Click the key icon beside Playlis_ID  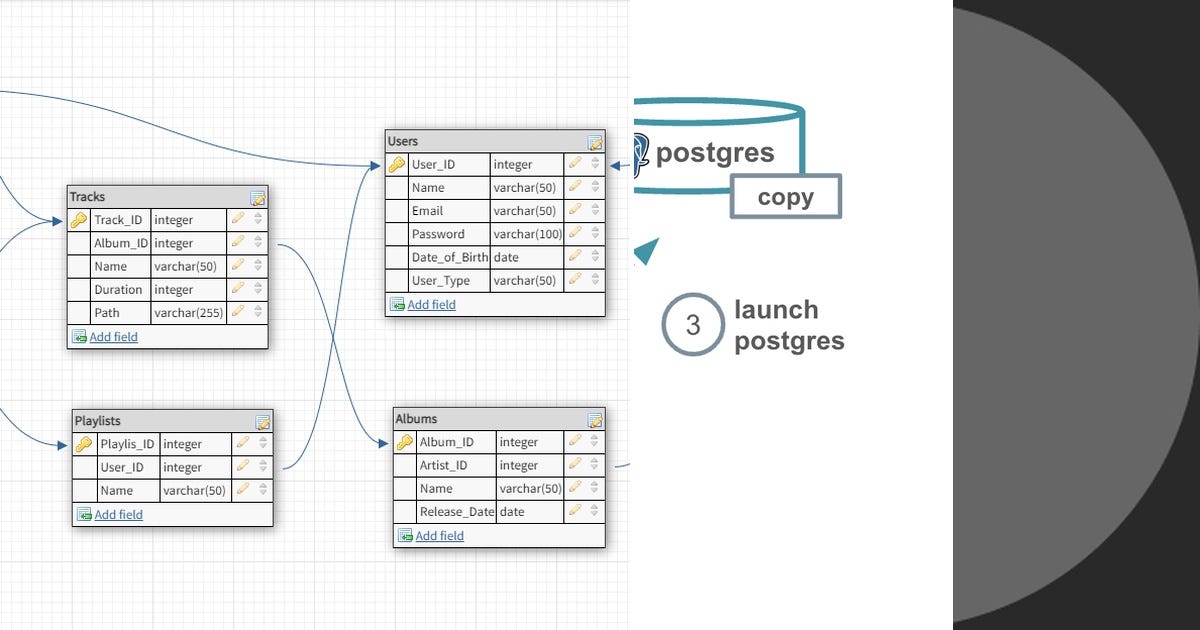(85, 443)
